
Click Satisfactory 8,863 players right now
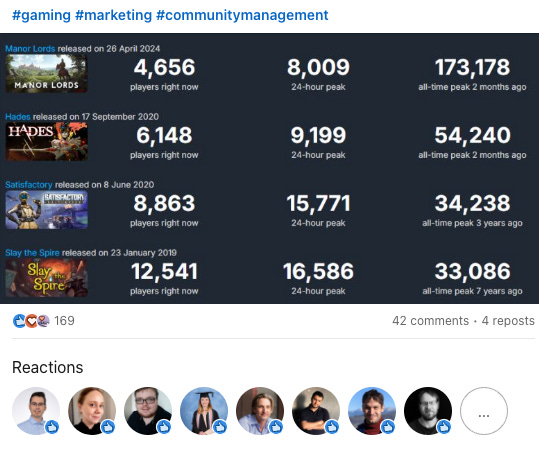click(x=164, y=210)
